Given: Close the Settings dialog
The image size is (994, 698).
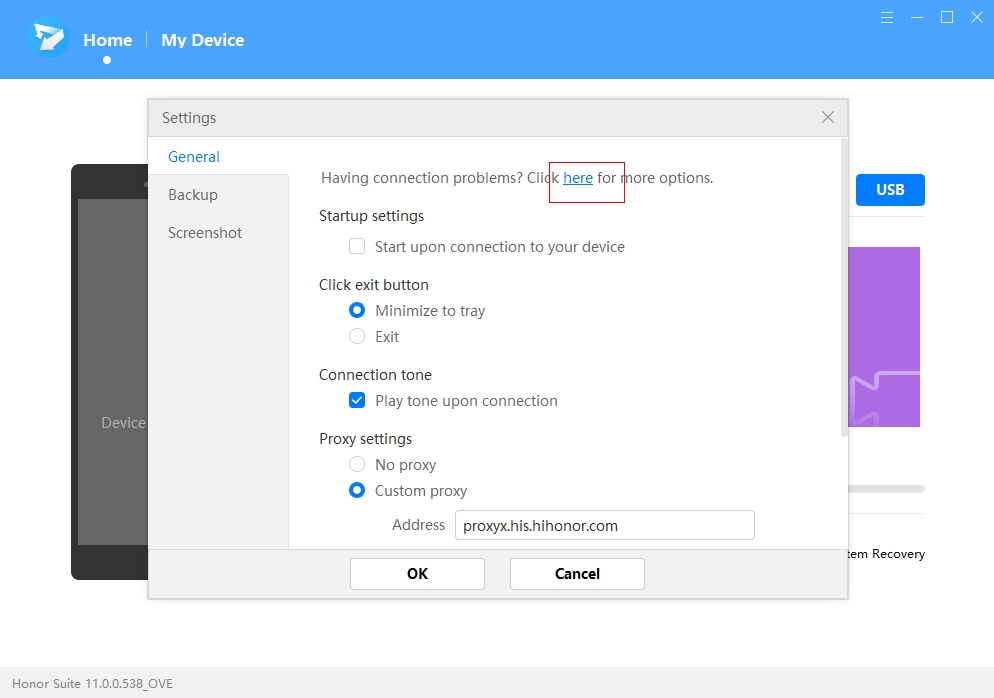Looking at the screenshot, I should 827,117.
